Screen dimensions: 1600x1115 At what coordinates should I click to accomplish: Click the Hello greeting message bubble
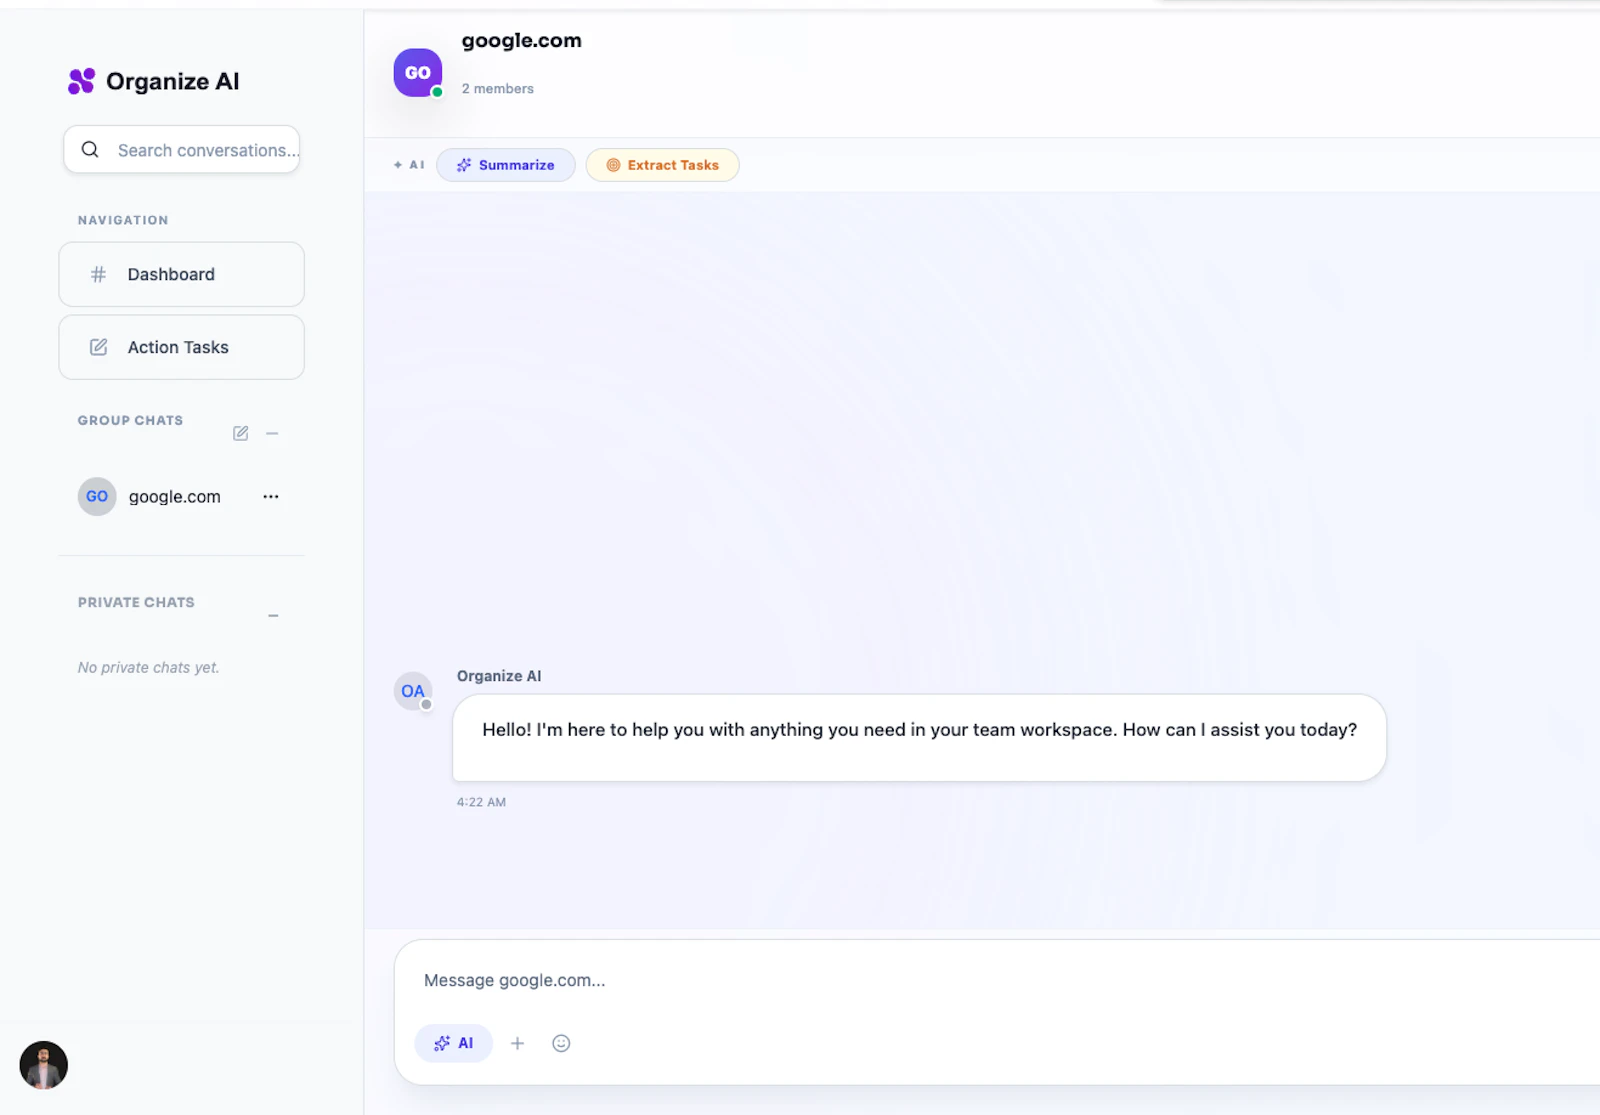pyautogui.click(x=919, y=738)
